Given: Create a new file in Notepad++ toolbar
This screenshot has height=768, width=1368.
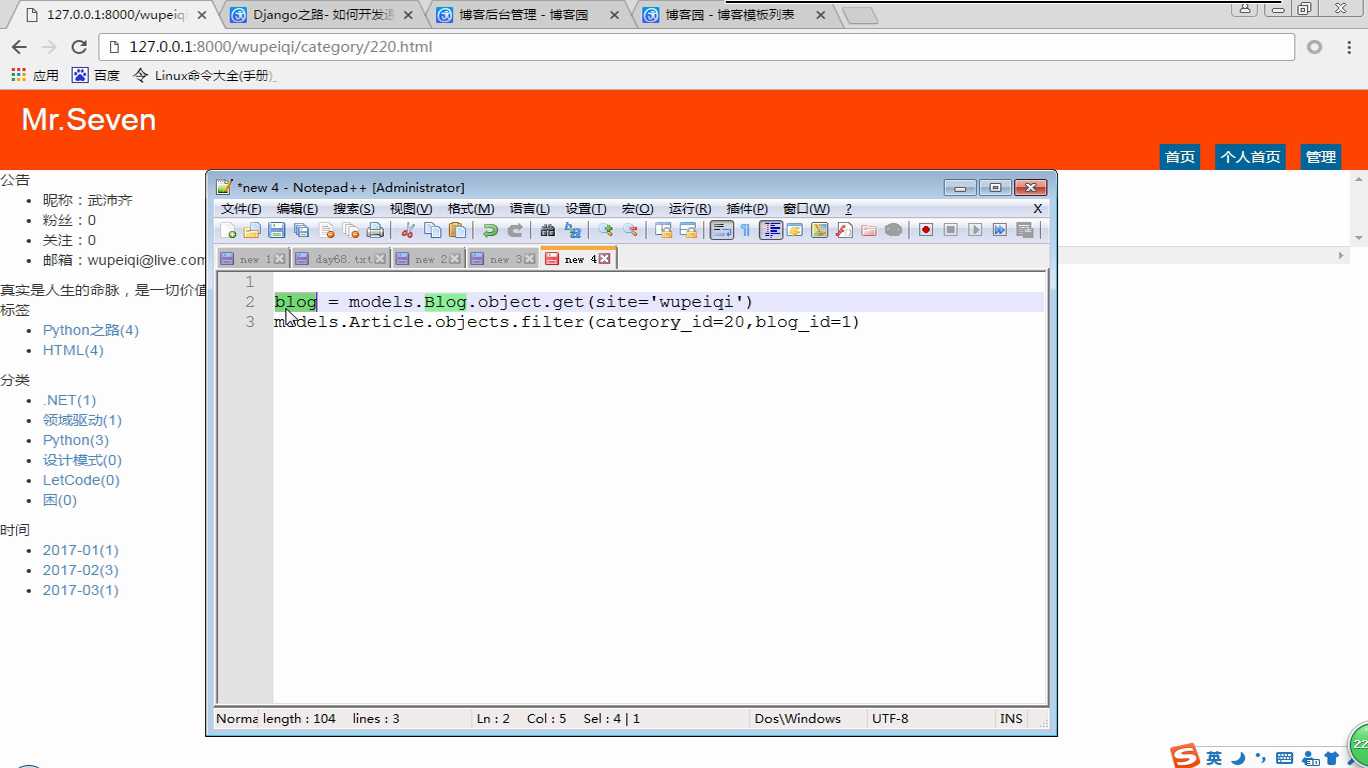Looking at the screenshot, I should (x=228, y=230).
